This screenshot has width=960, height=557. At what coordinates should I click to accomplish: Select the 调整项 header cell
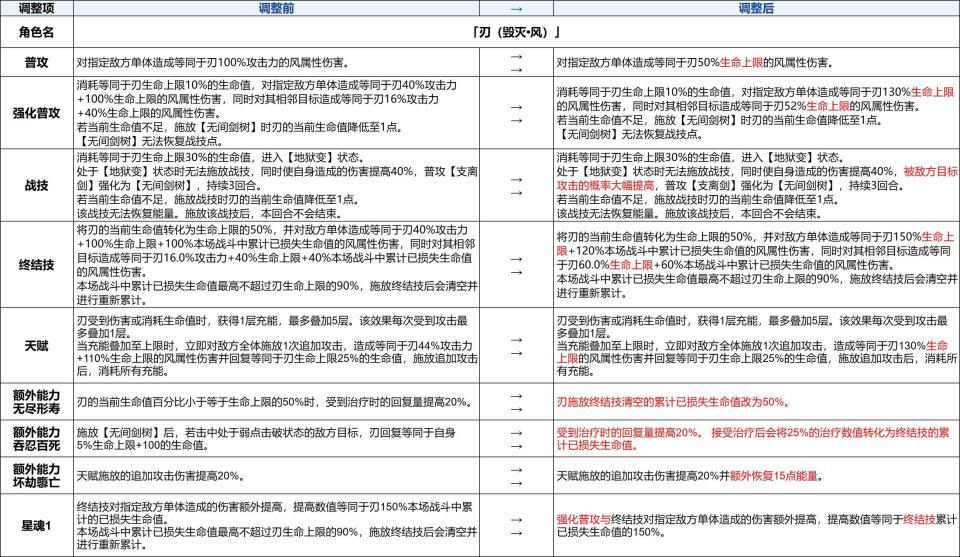(x=36, y=8)
